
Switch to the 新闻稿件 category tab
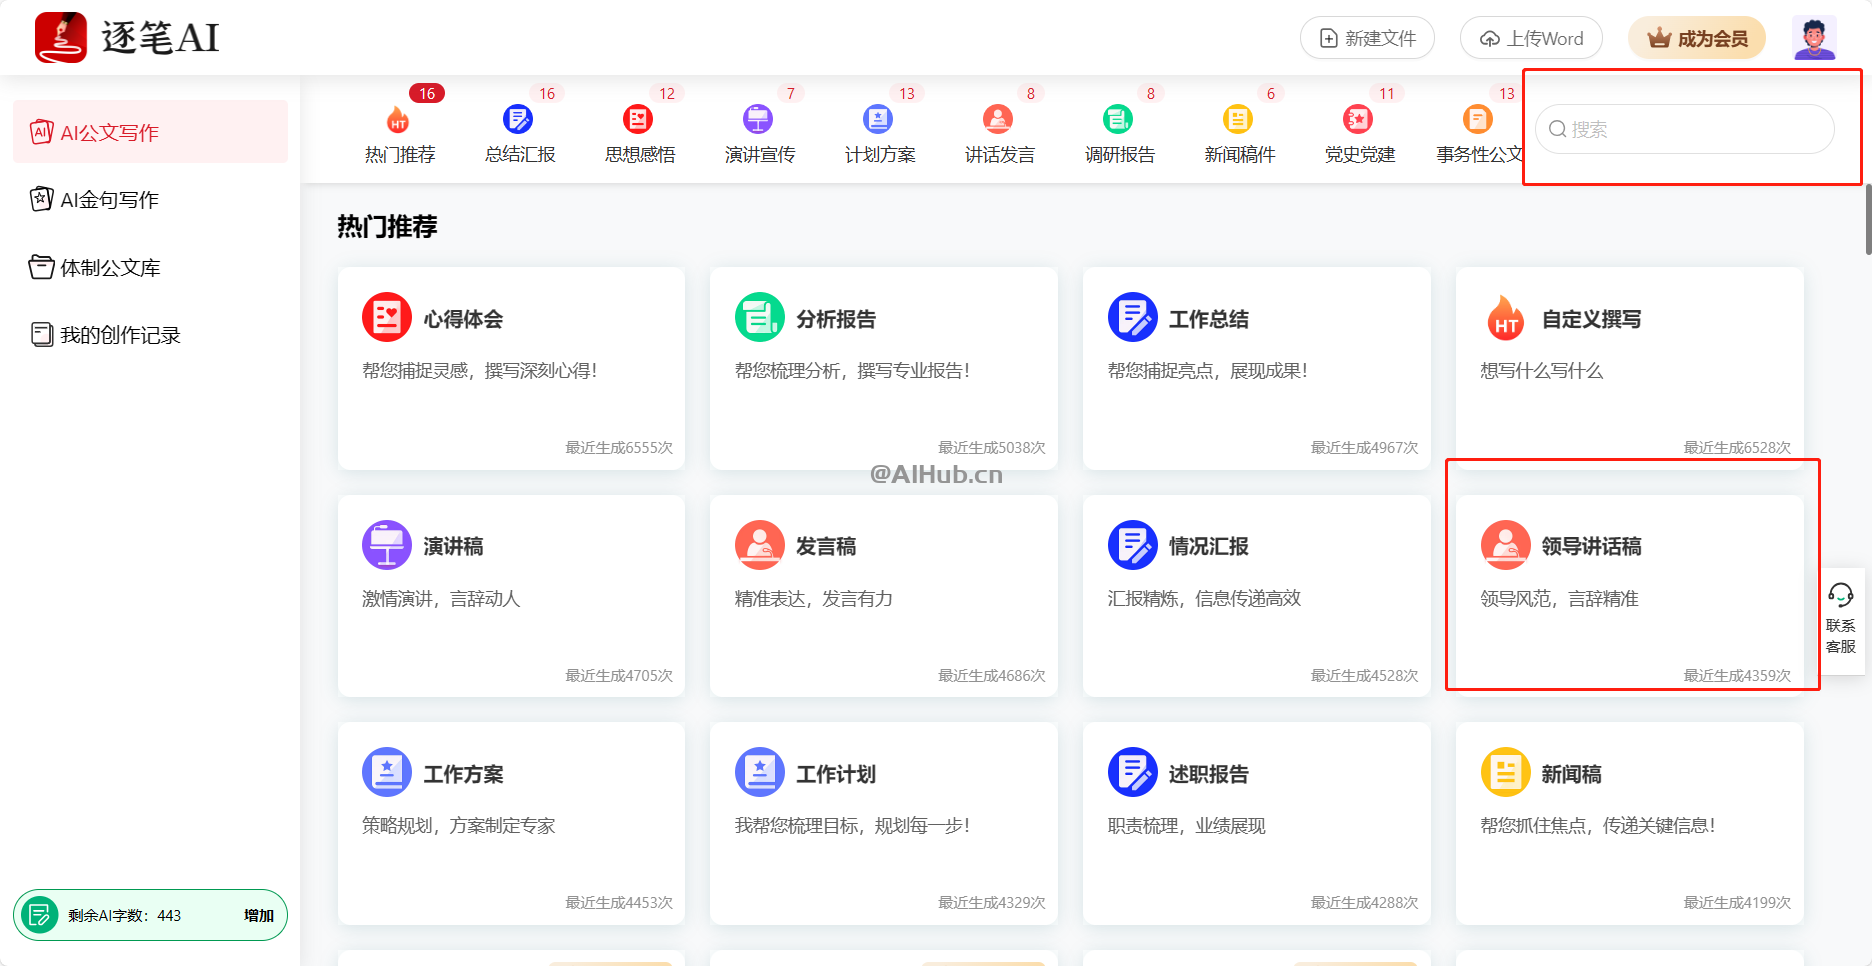1240,133
